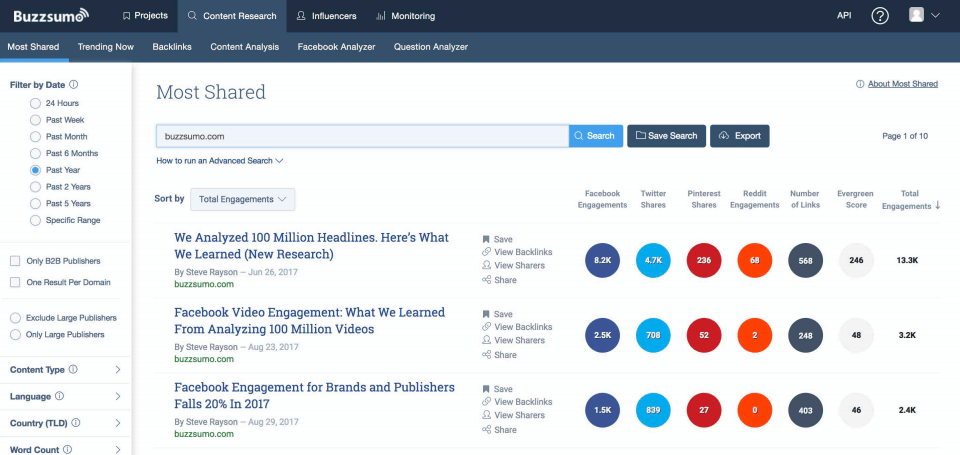
Task: Open the Facebook Analyzer tab
Action: click(336, 47)
